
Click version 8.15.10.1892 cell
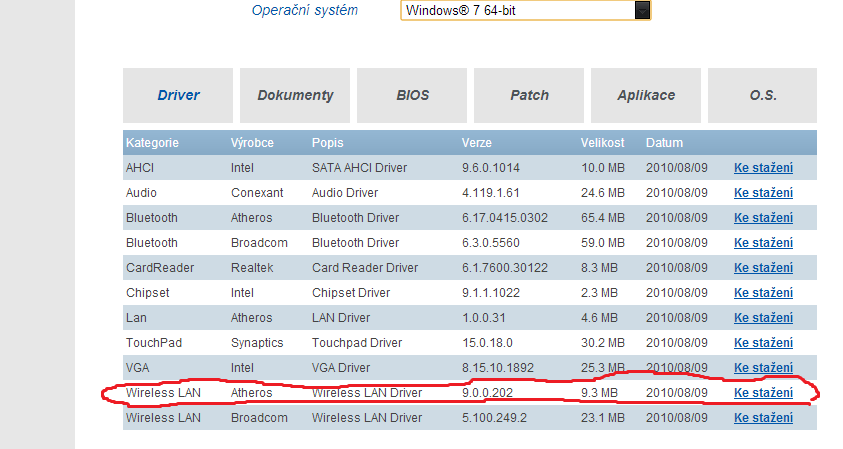pos(498,368)
